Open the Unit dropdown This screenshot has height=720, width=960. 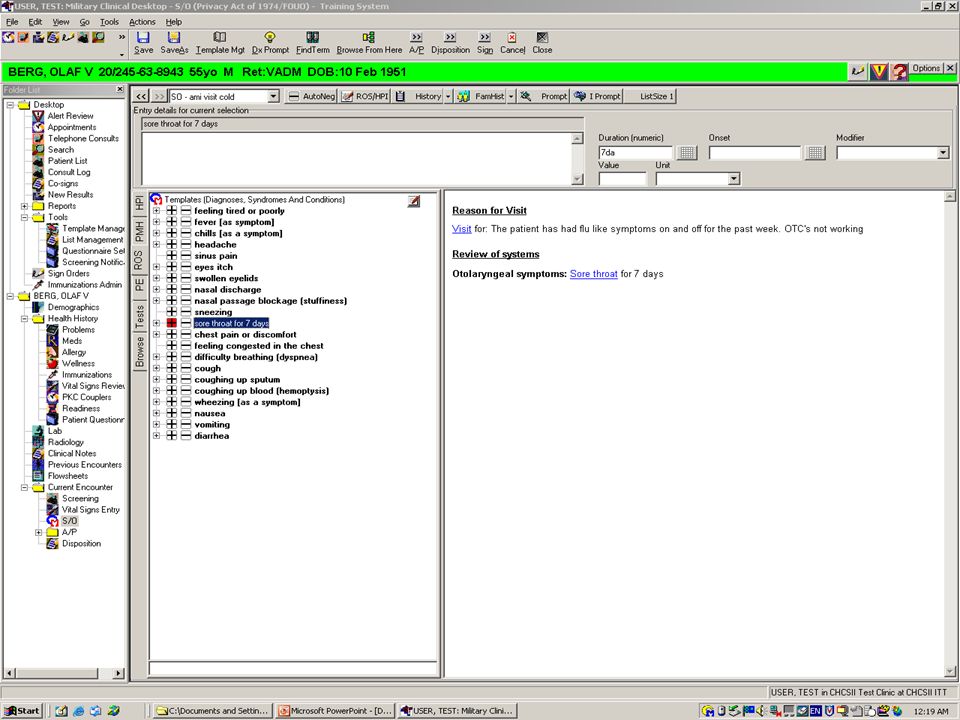pyautogui.click(x=733, y=179)
